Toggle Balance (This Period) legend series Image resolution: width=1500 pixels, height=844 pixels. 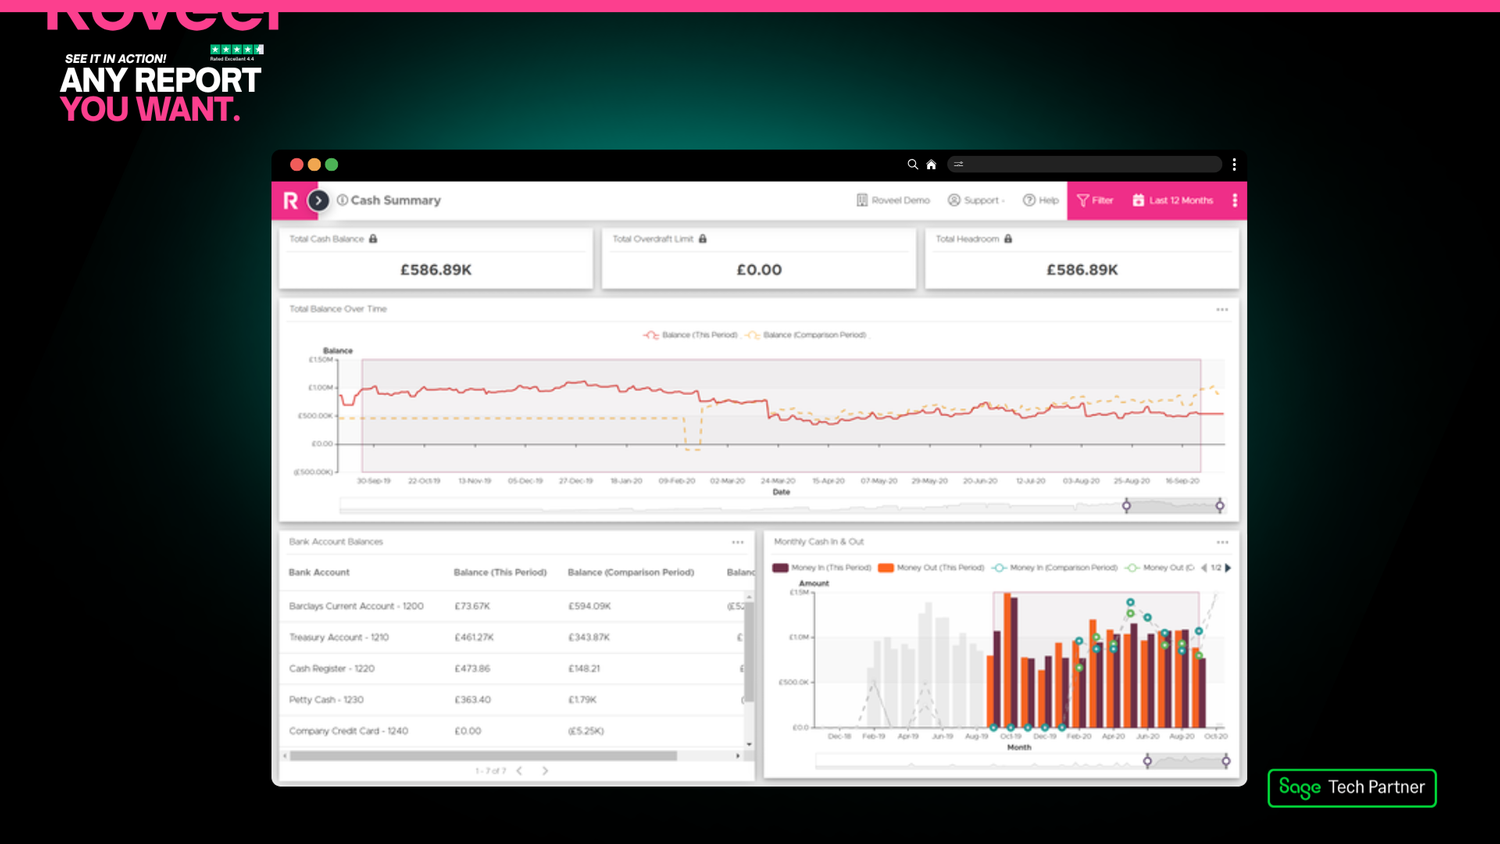pyautogui.click(x=691, y=335)
